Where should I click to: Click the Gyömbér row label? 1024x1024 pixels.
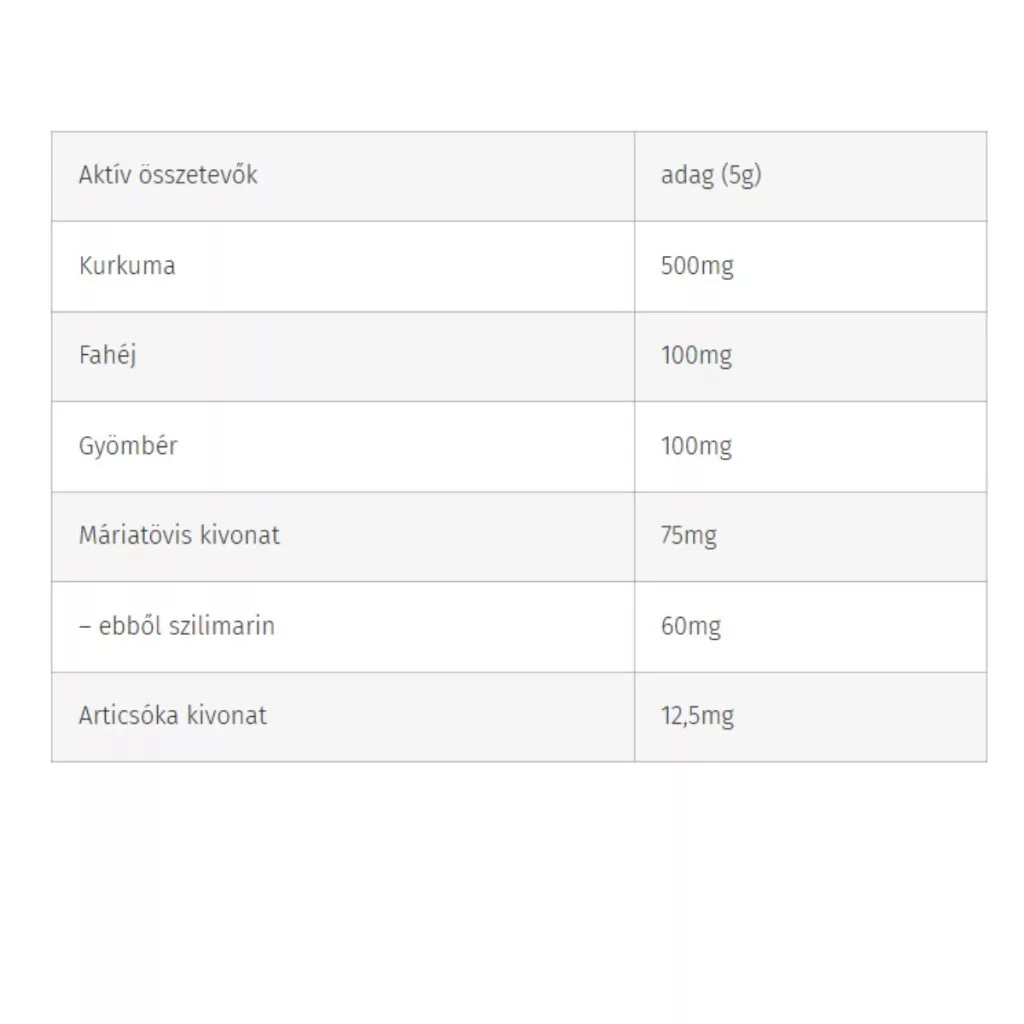coord(128,447)
